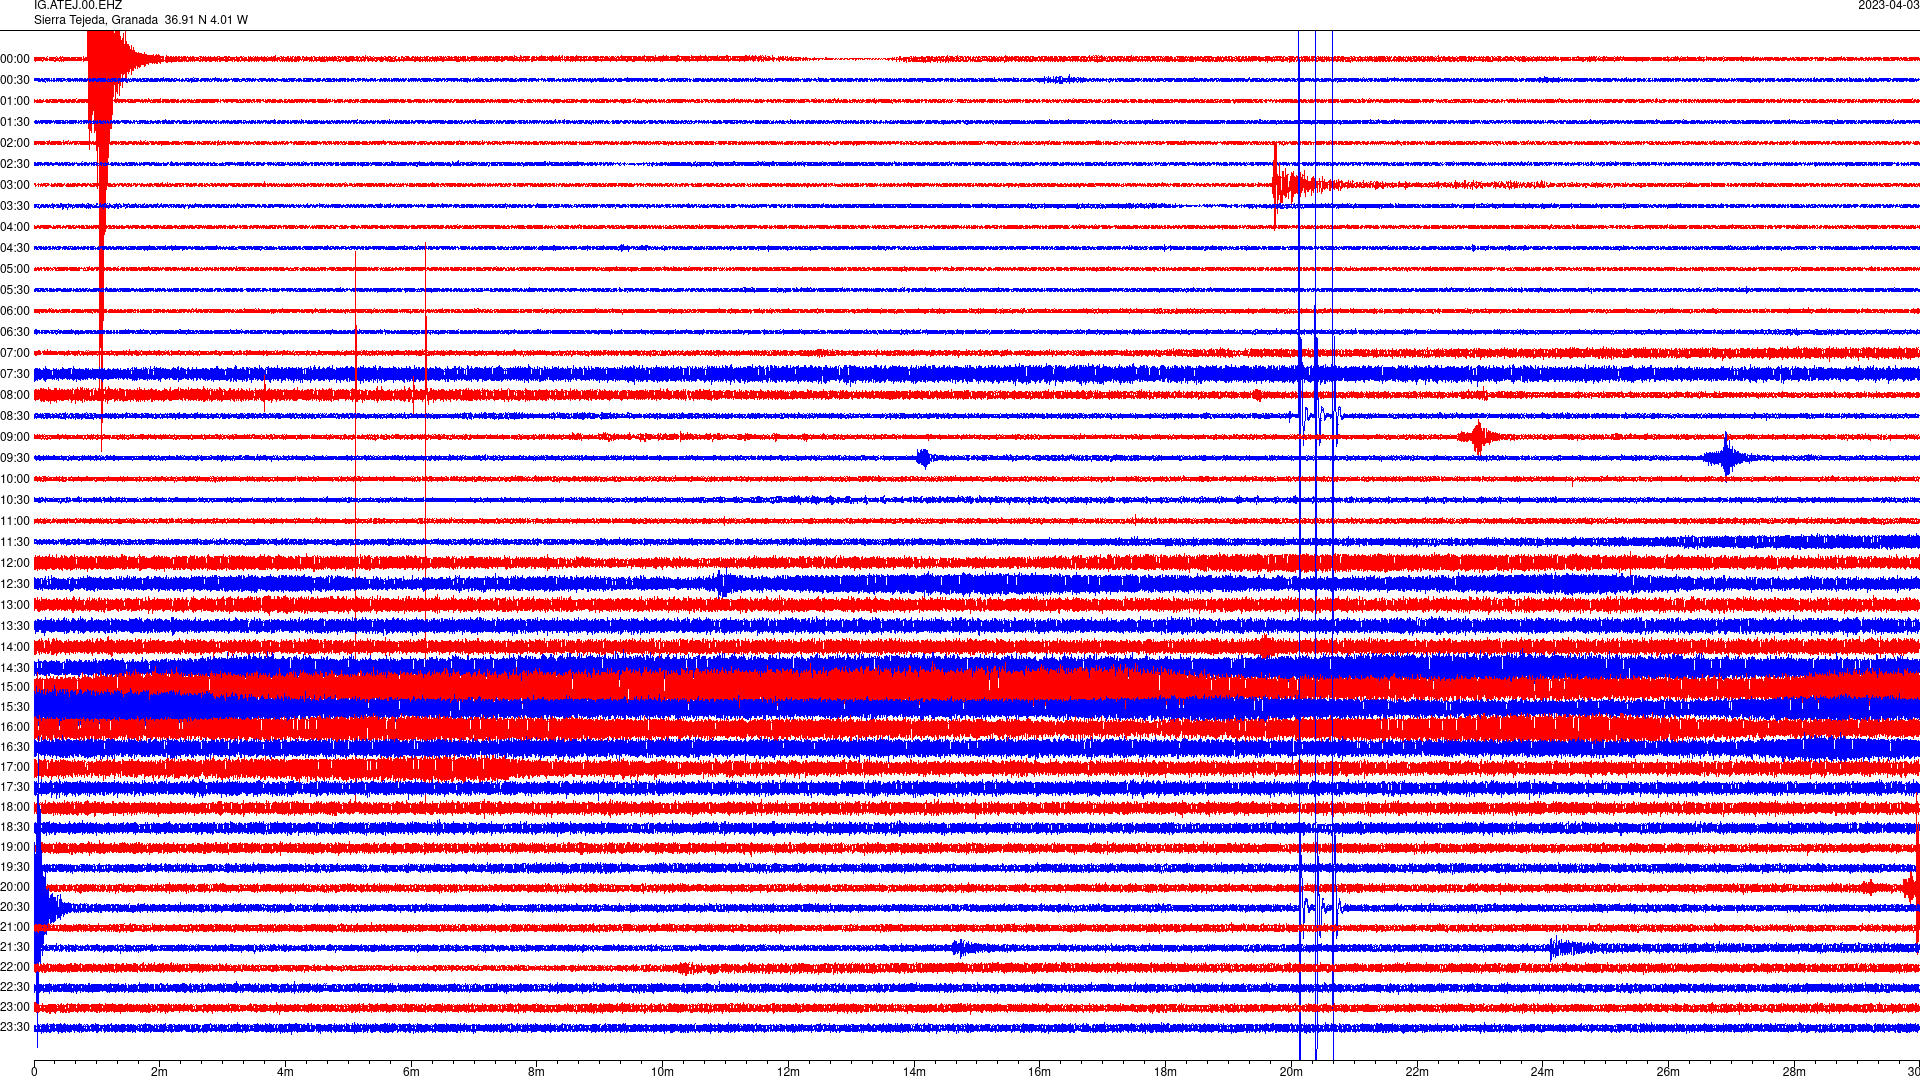The height and width of the screenshot is (1080, 1920).
Task: Select the 06:30 time row label
Action: click(15, 332)
